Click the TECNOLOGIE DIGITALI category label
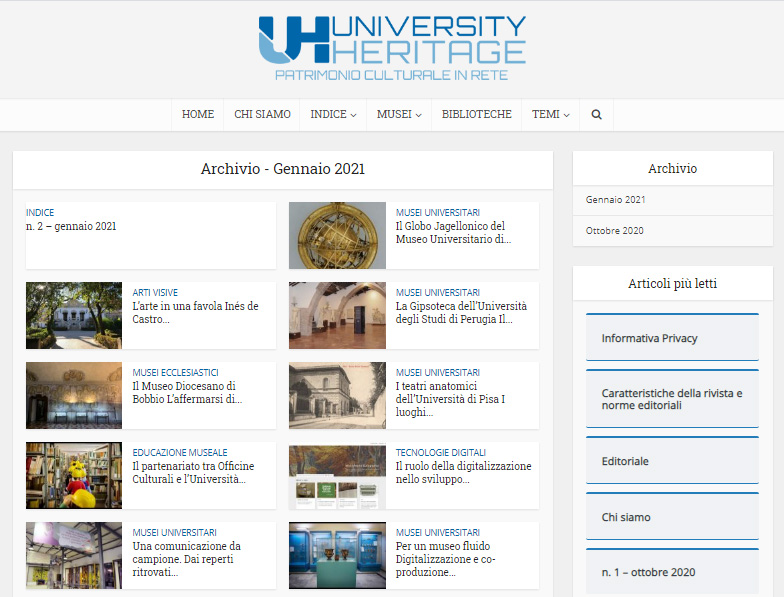The image size is (784, 597). click(440, 452)
